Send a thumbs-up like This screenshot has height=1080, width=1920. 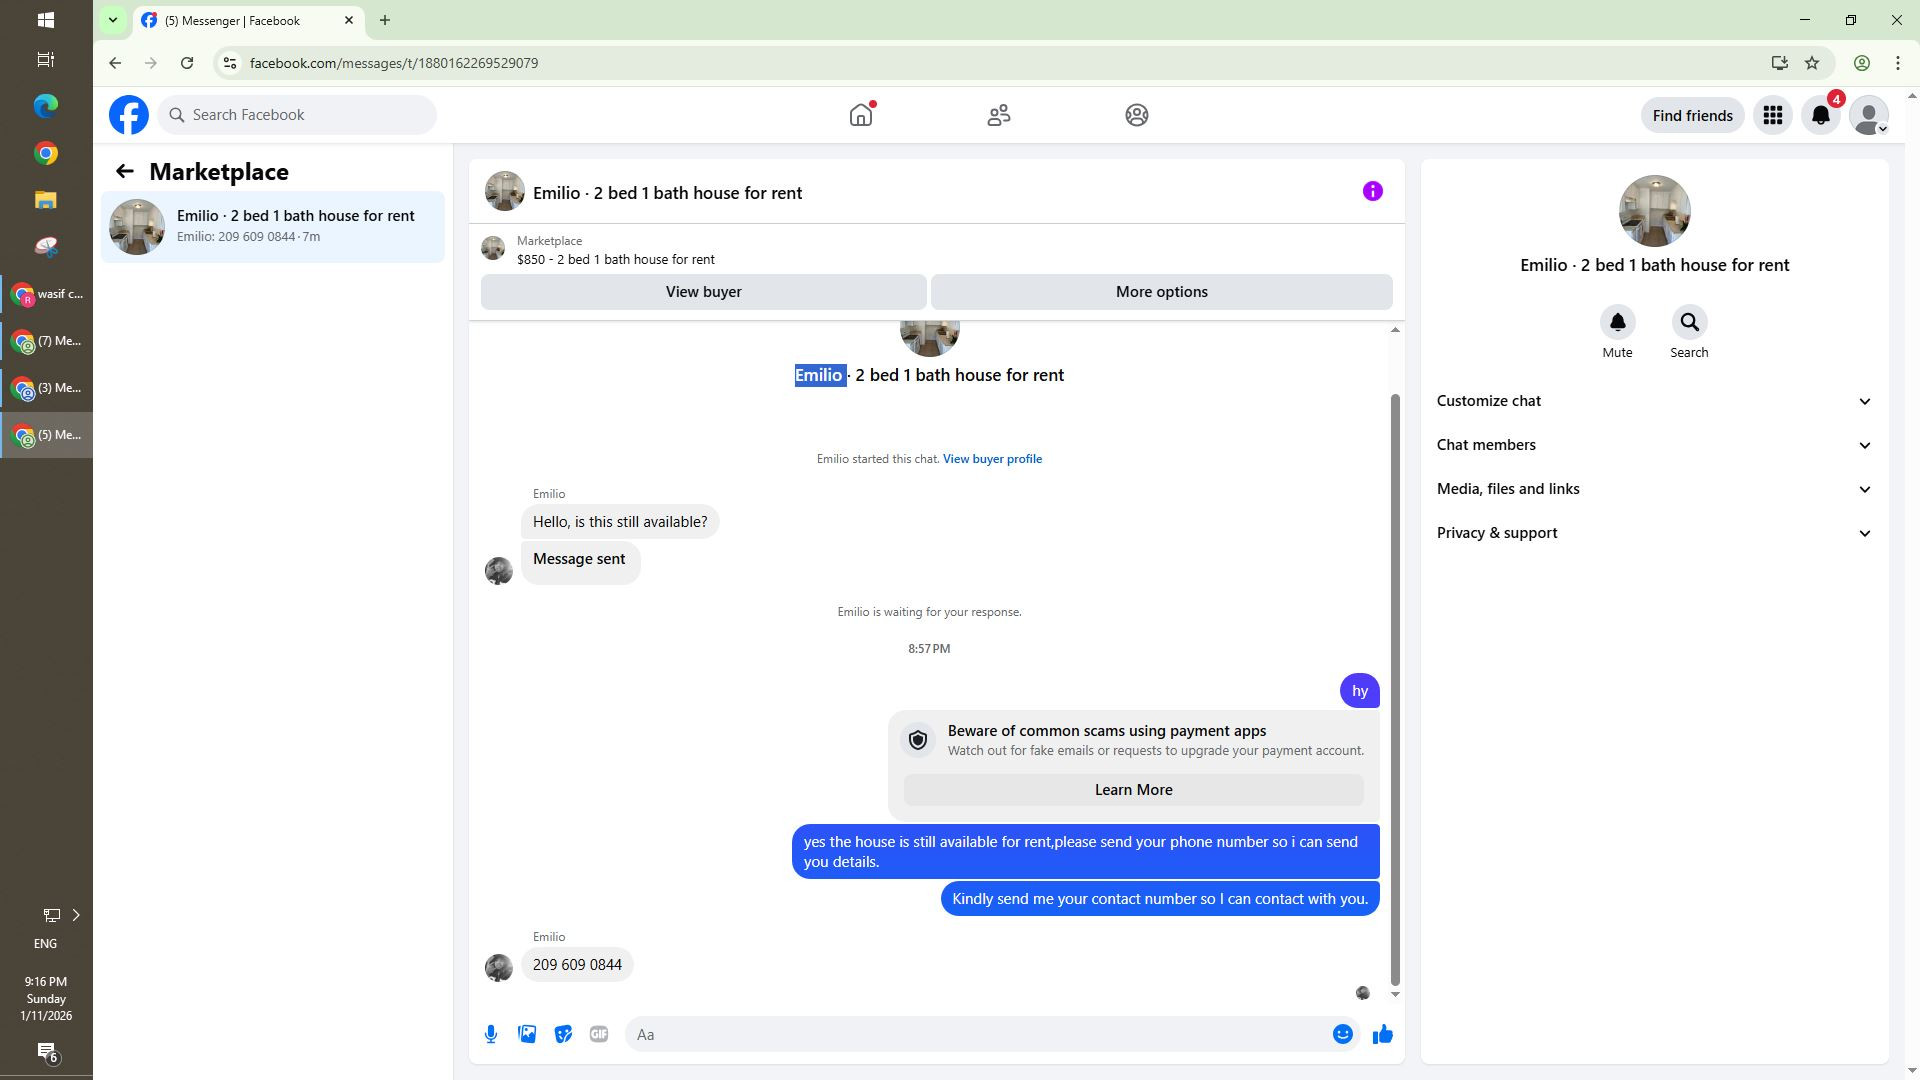[1383, 1034]
